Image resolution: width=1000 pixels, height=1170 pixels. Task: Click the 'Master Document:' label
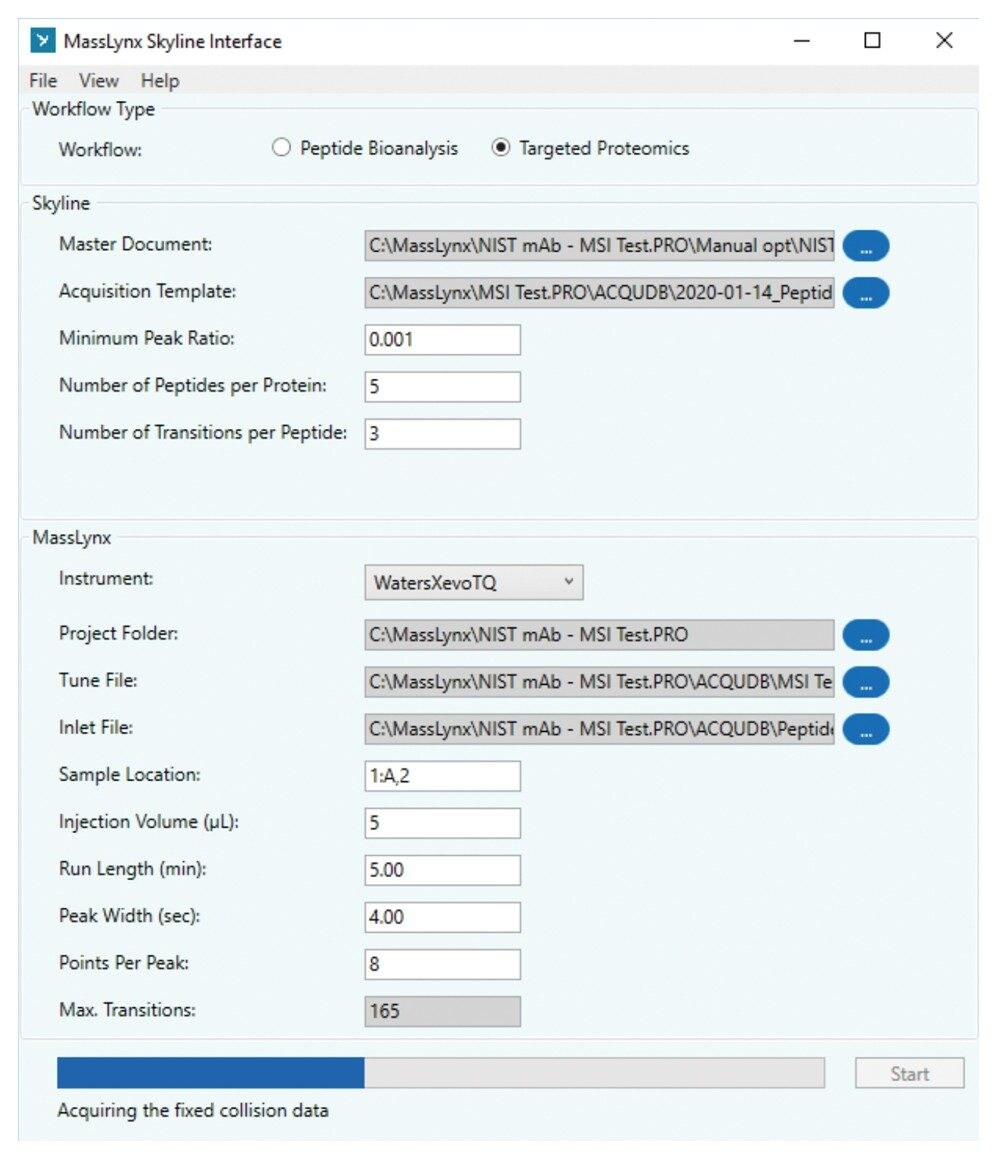point(135,244)
